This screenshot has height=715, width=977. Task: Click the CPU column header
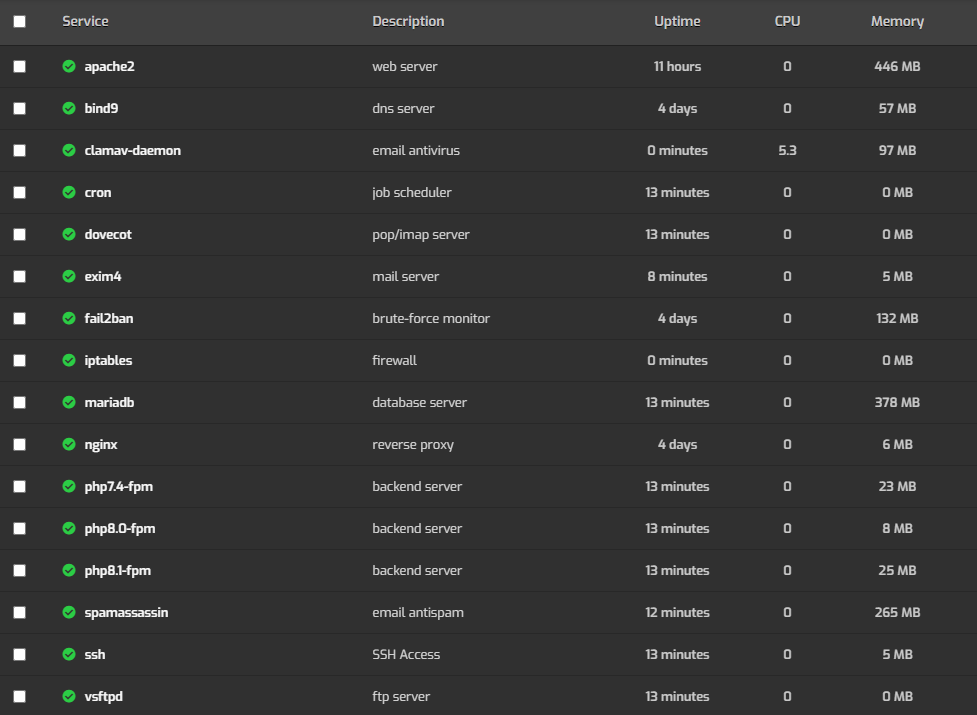(788, 22)
